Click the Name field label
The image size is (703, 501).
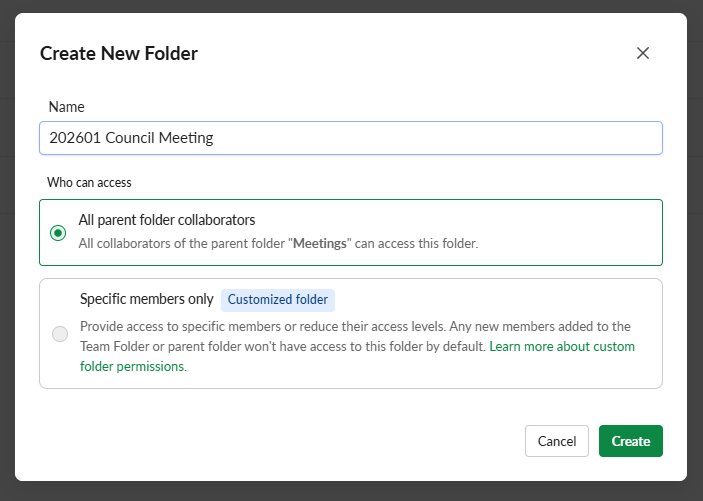pos(66,107)
